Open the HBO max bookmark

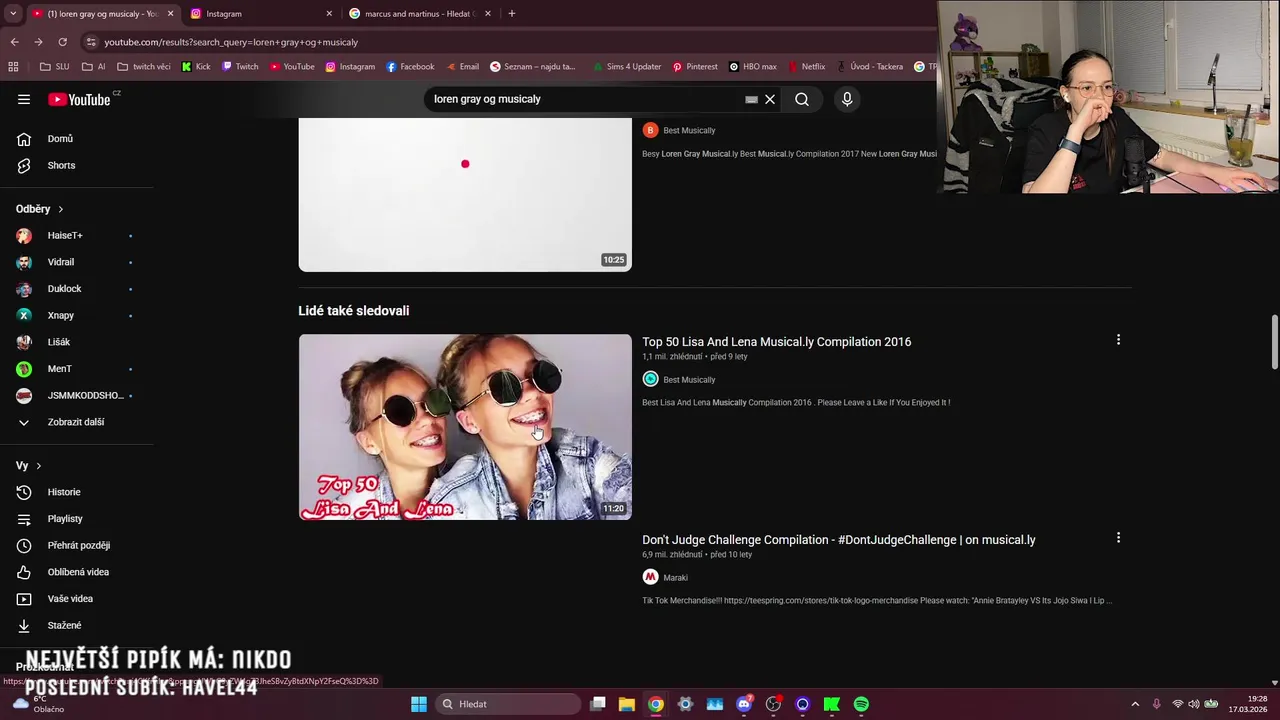[753, 67]
